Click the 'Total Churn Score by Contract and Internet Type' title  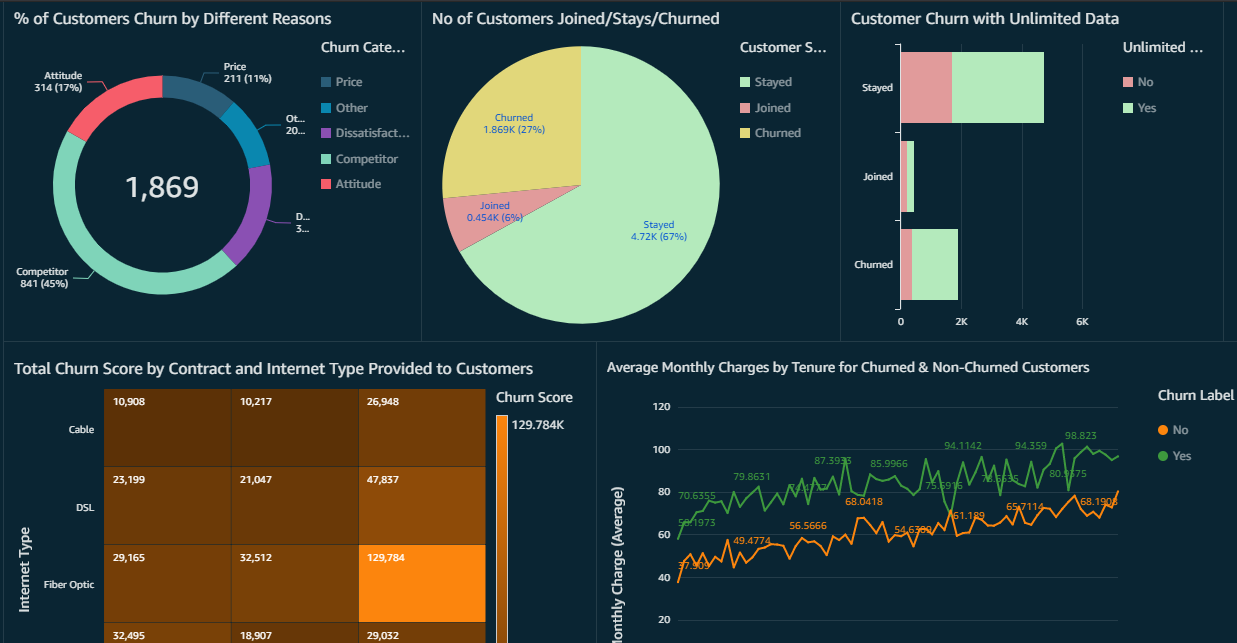pos(273,369)
